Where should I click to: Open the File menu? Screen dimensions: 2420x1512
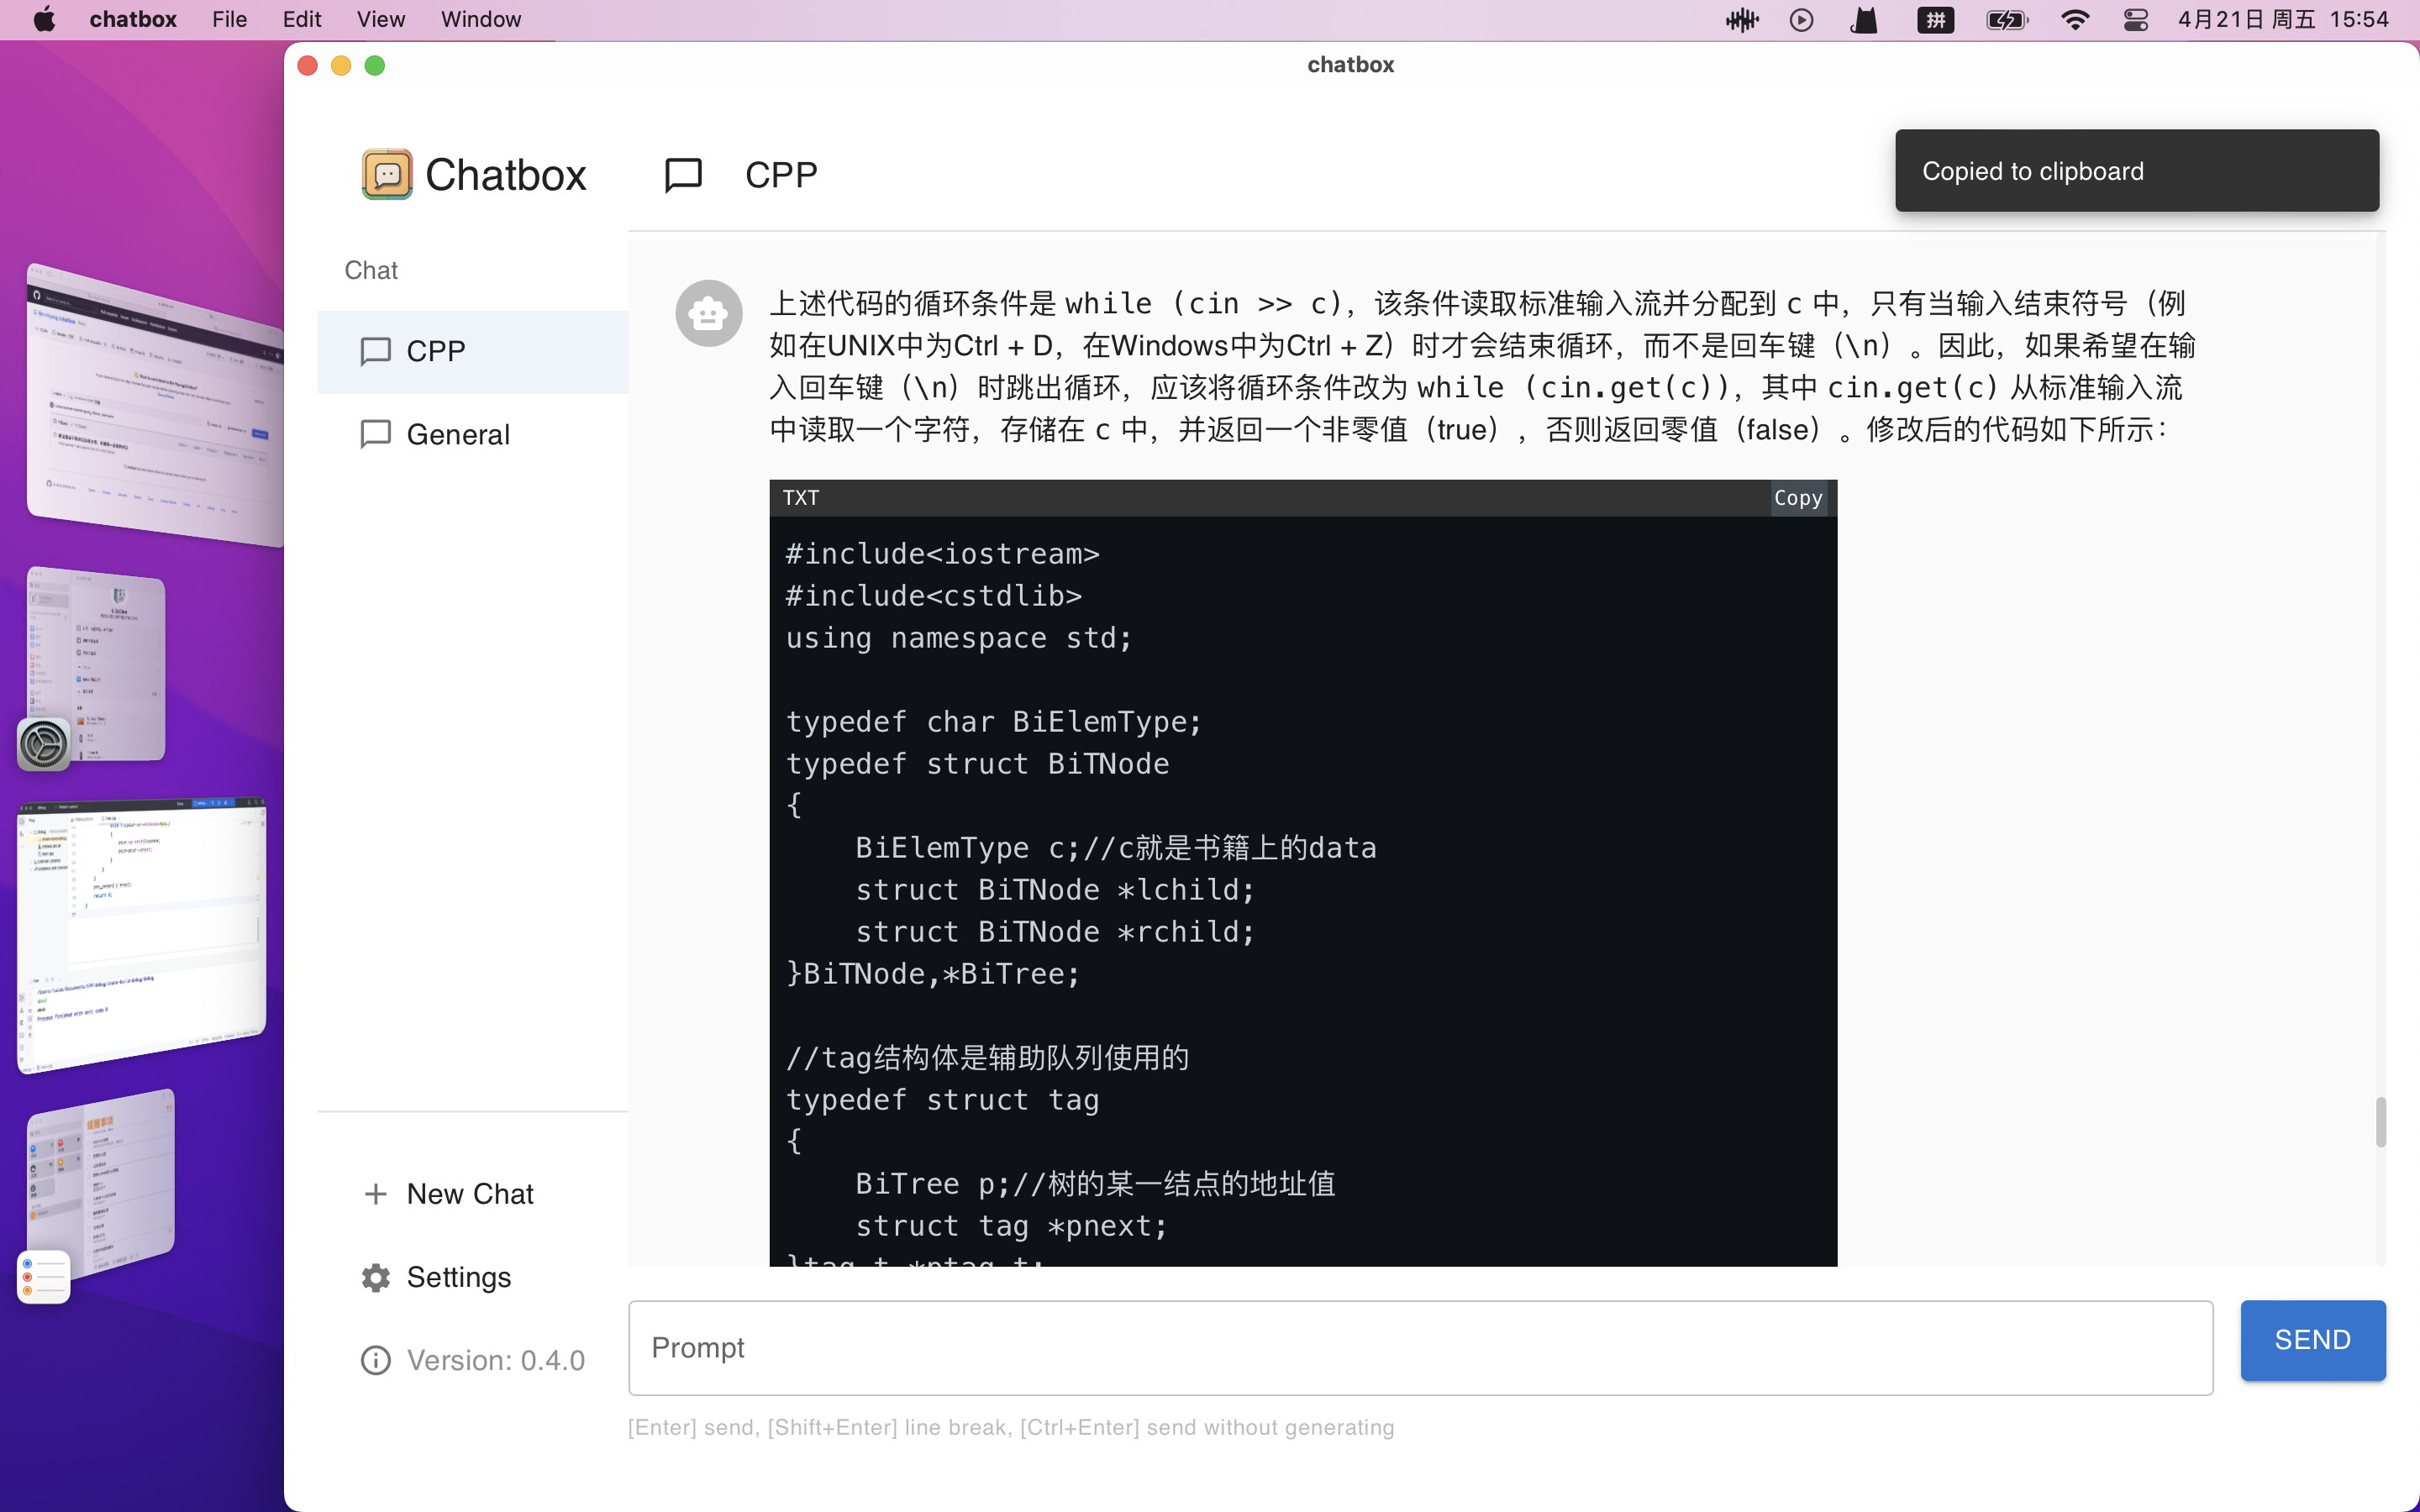click(228, 19)
